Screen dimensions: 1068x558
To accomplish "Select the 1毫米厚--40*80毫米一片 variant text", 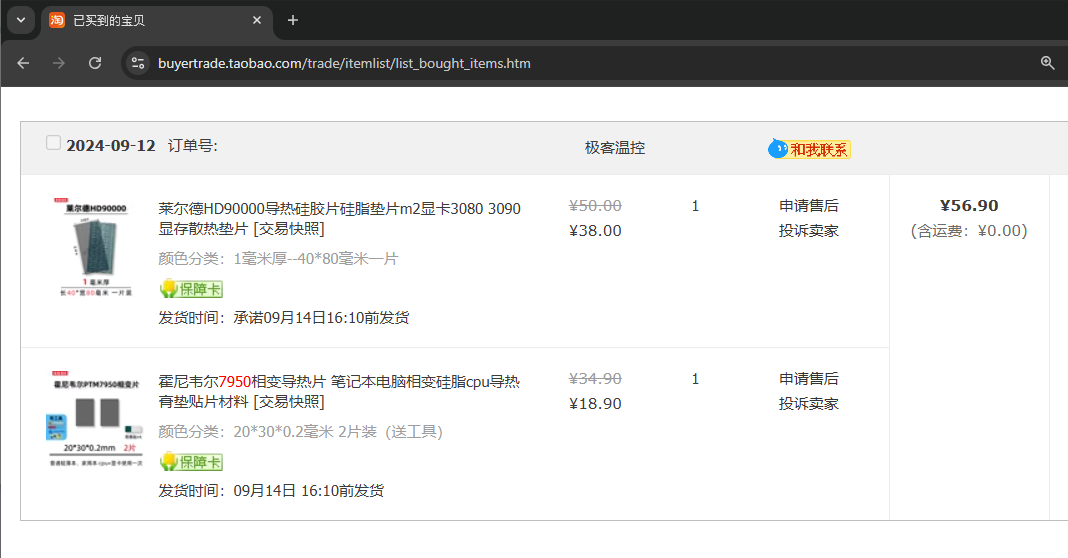I will (x=316, y=259).
